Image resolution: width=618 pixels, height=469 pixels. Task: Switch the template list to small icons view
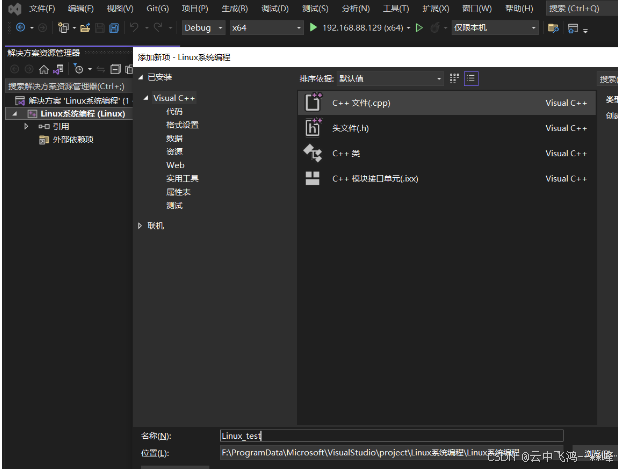click(x=454, y=78)
